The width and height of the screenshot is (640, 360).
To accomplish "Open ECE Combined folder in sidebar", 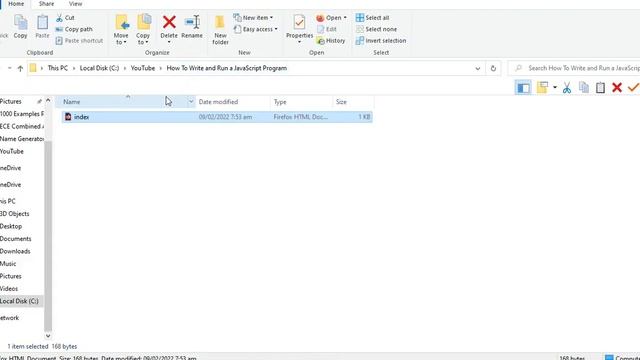I will 22,127.
